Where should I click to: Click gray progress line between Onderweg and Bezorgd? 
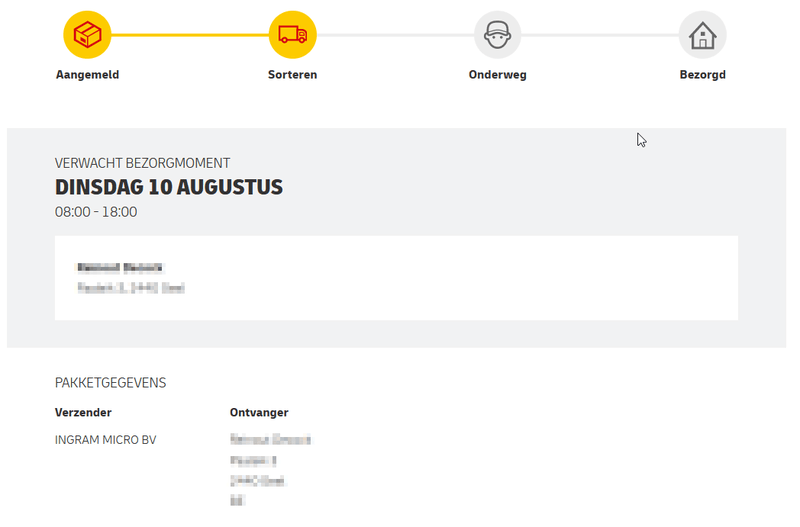point(600,35)
